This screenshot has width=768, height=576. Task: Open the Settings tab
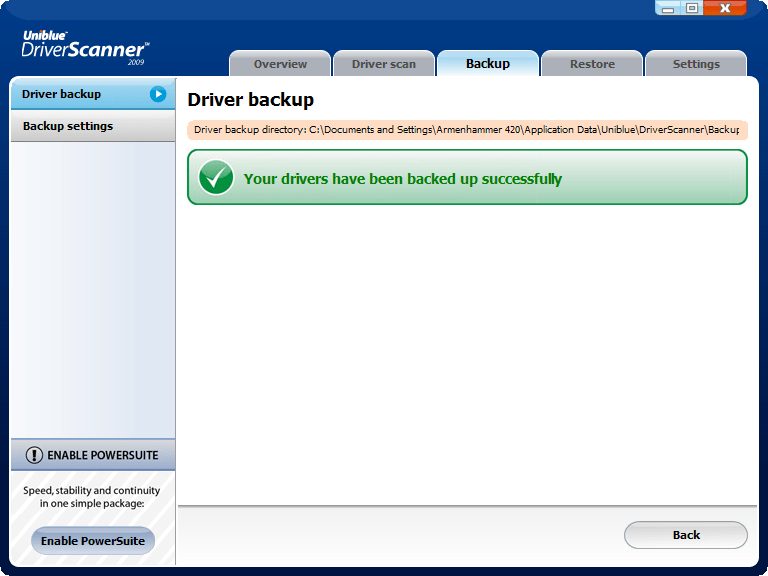(696, 64)
